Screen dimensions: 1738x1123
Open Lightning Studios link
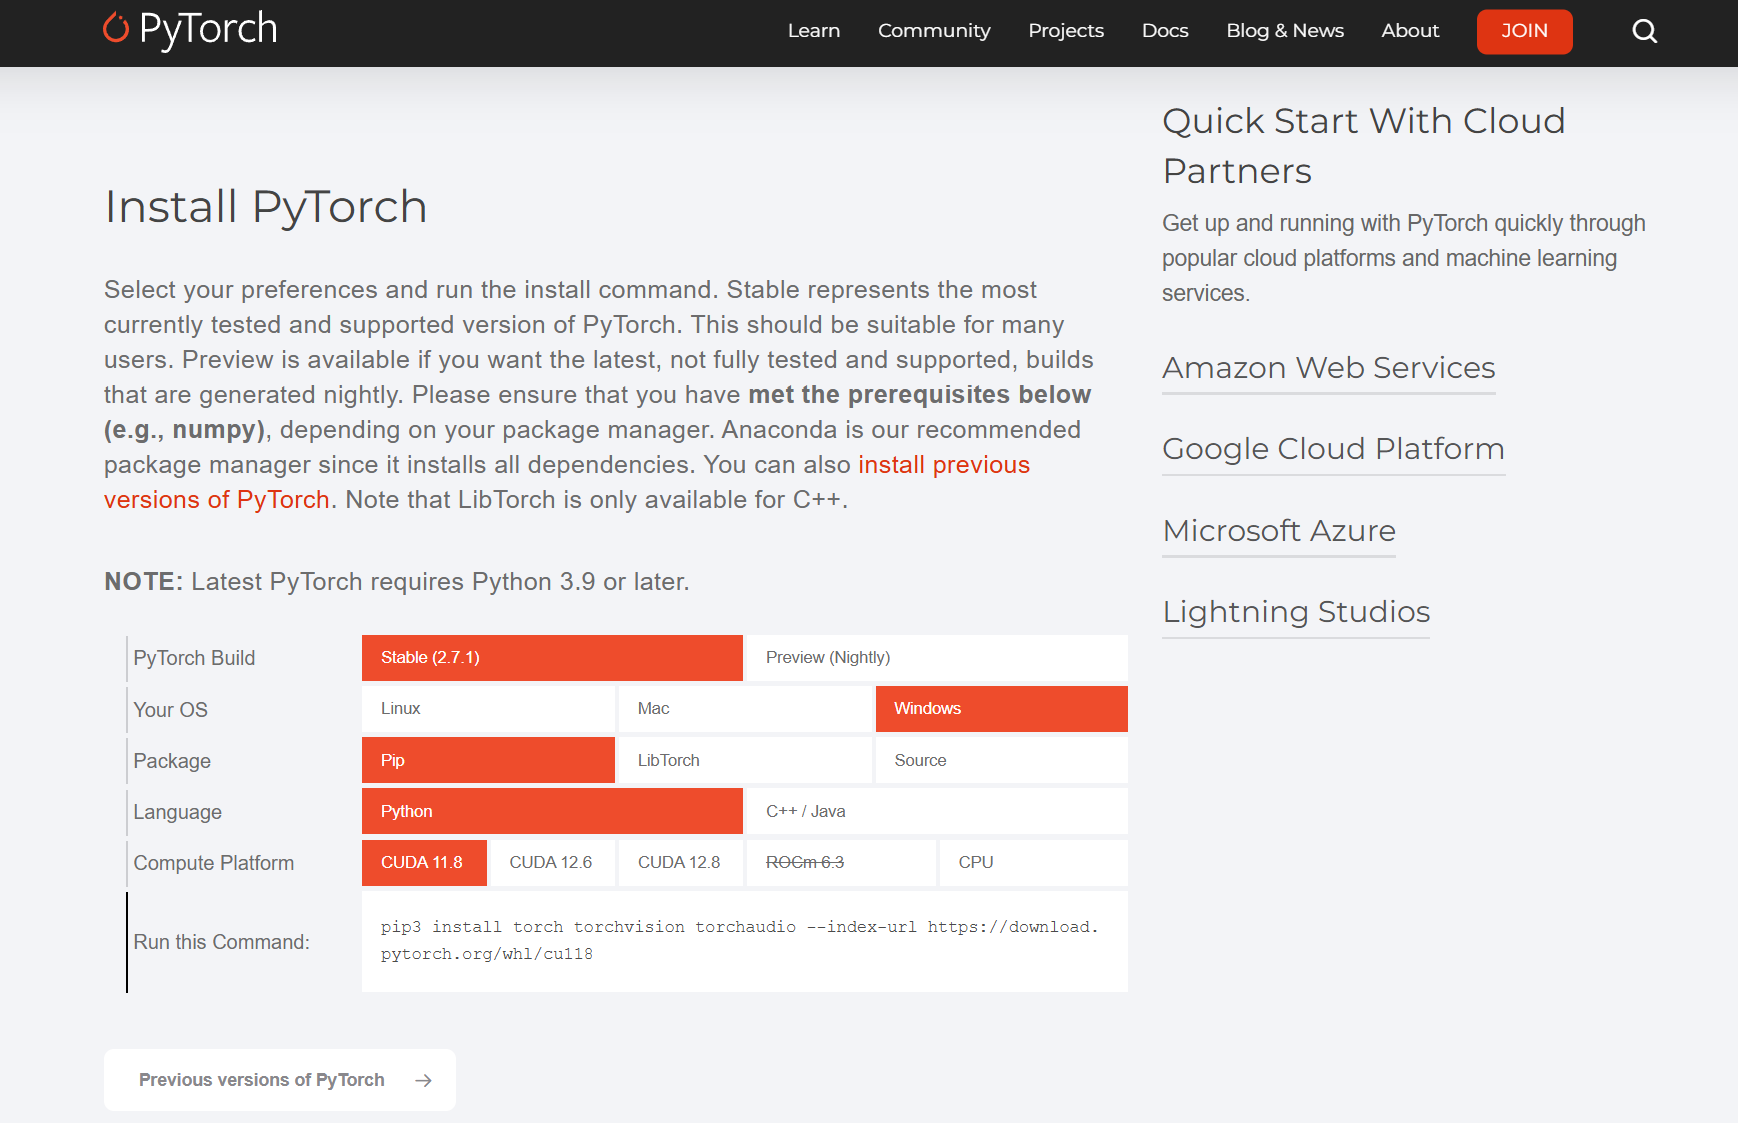(1296, 612)
